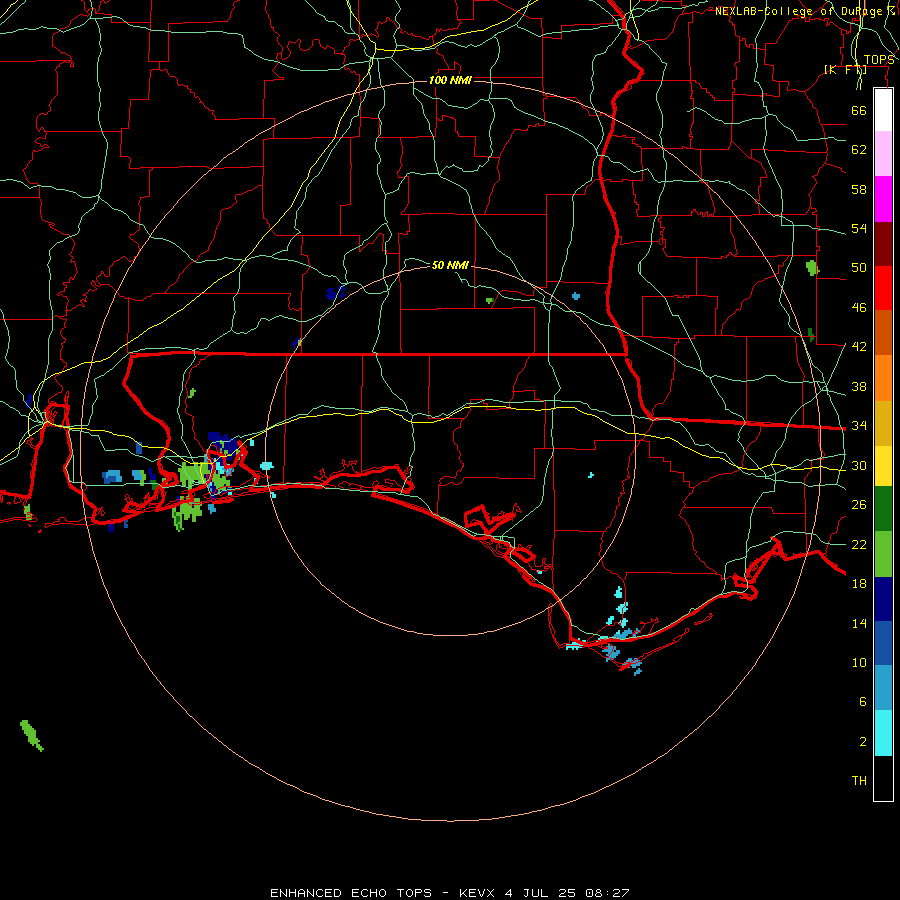Click legend value 34
Viewport: 900px width, 900px height.
coord(859,426)
